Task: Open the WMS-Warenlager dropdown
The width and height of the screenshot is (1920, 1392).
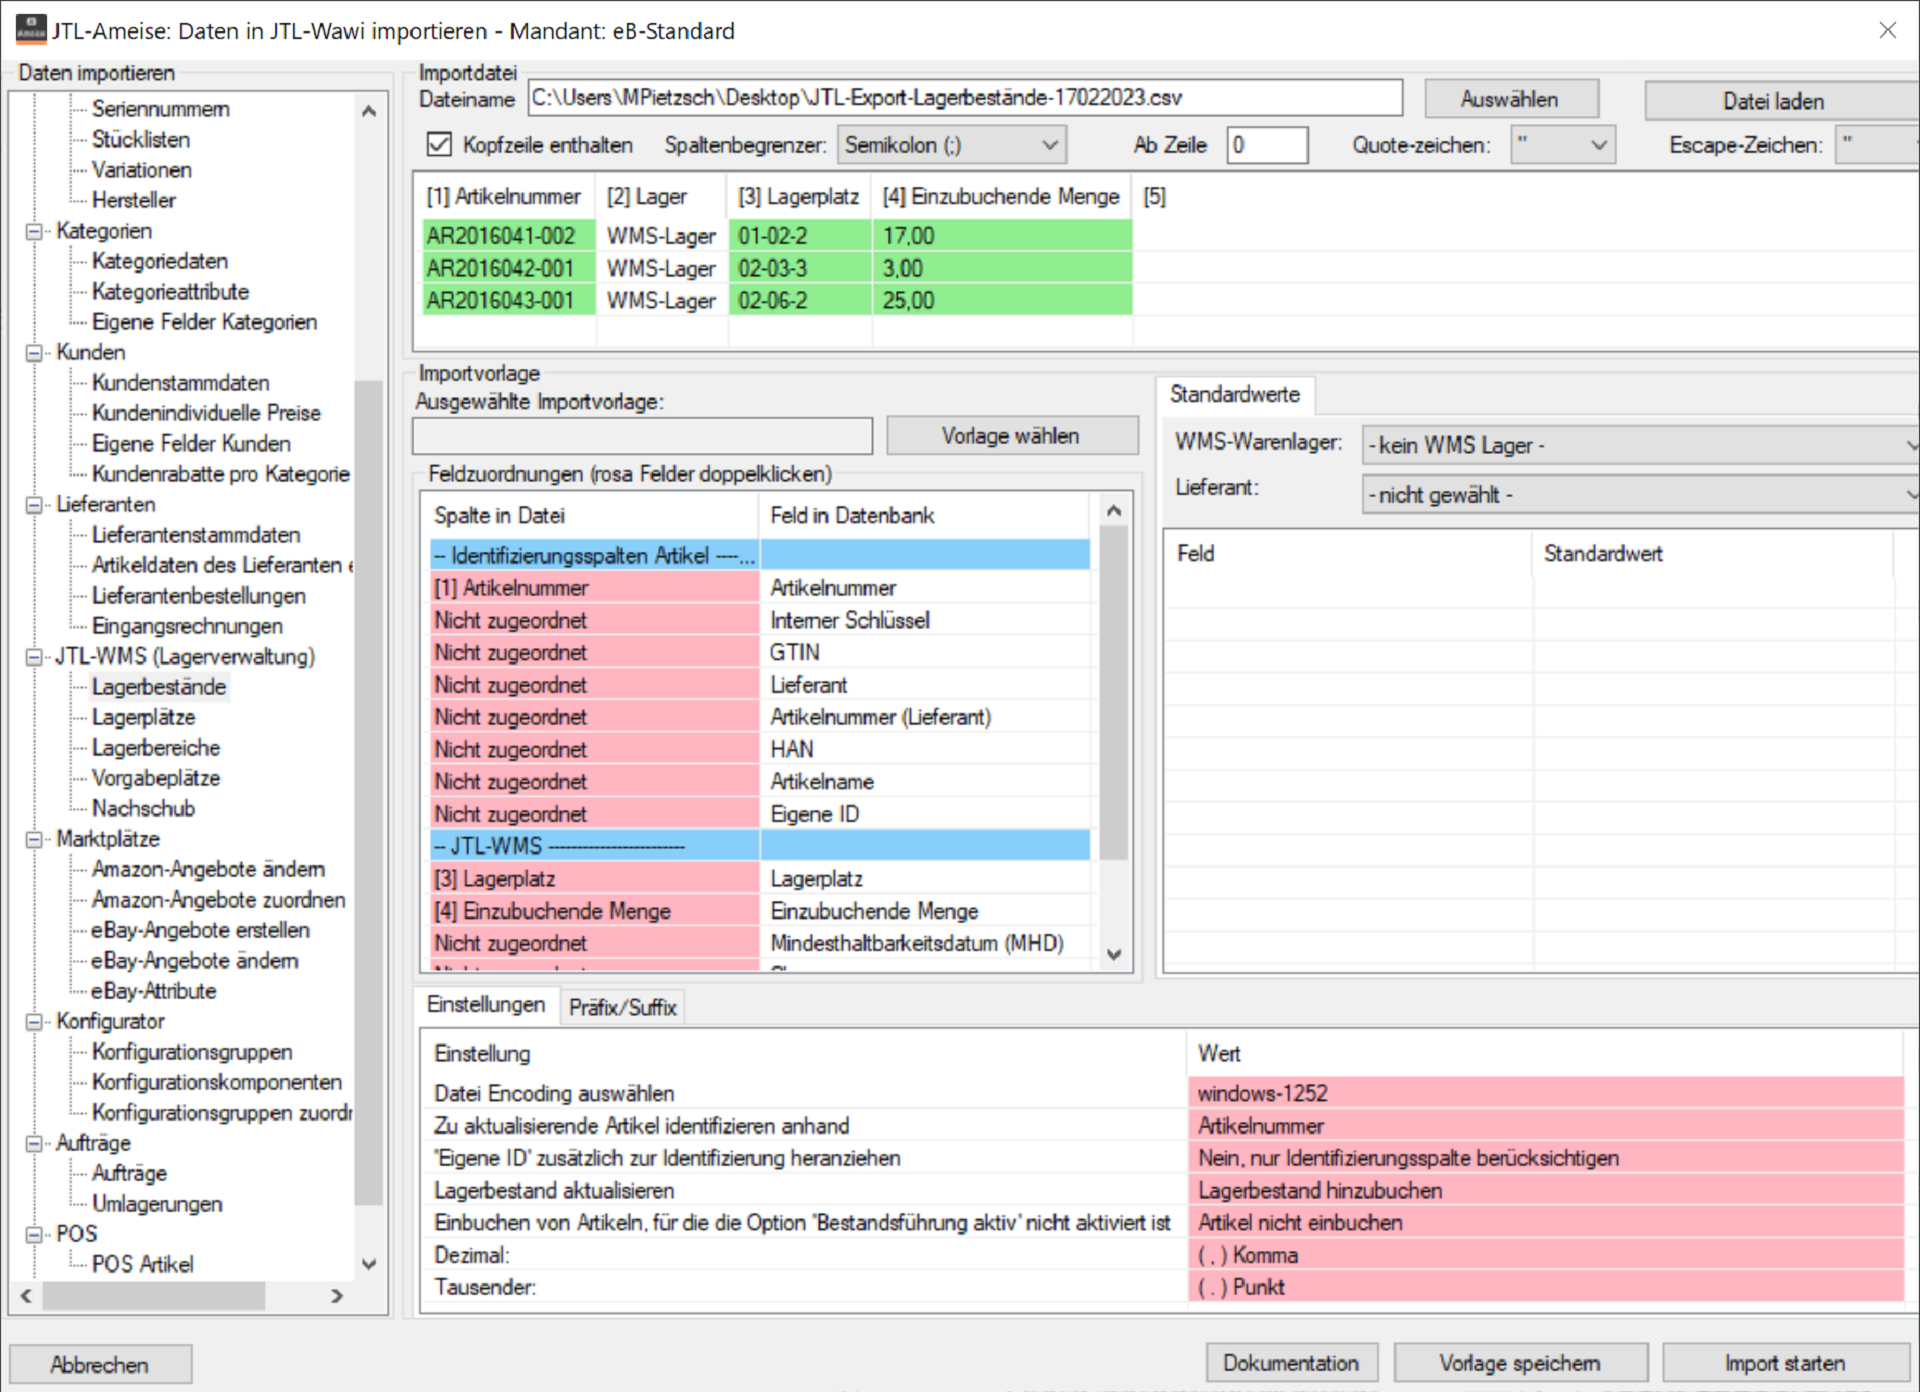Action: coord(1640,445)
